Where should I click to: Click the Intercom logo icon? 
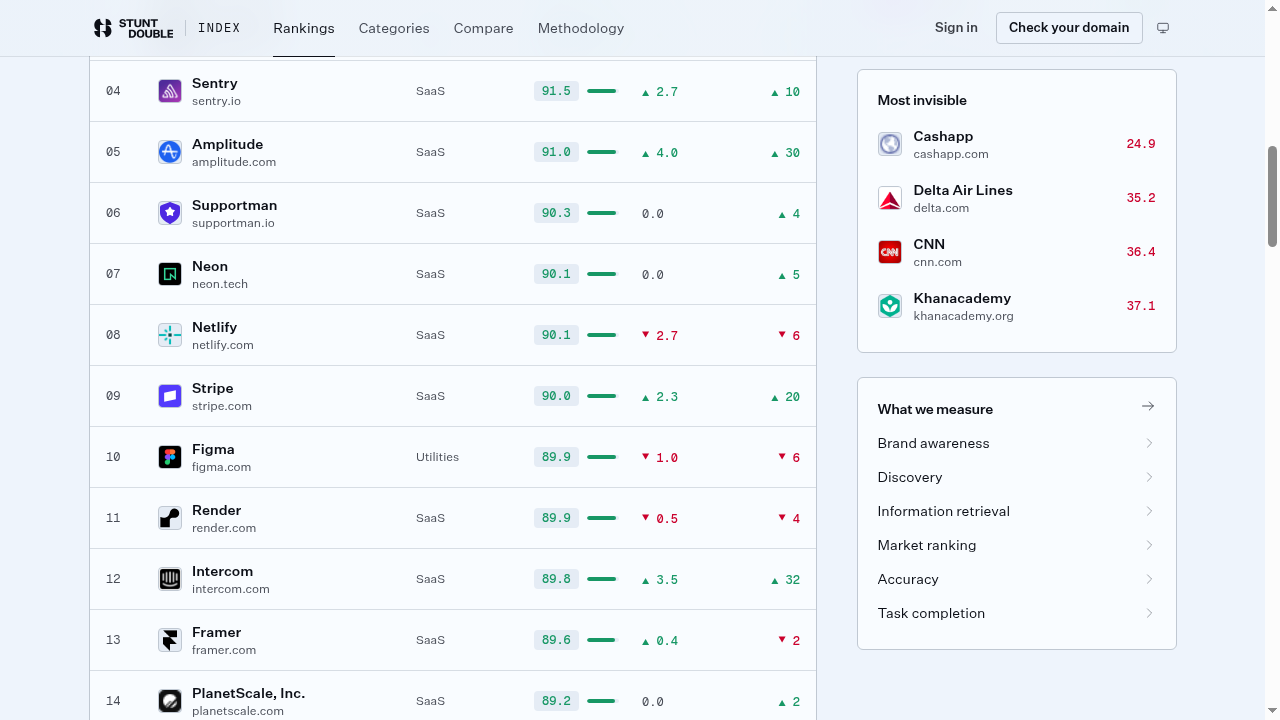(x=170, y=579)
